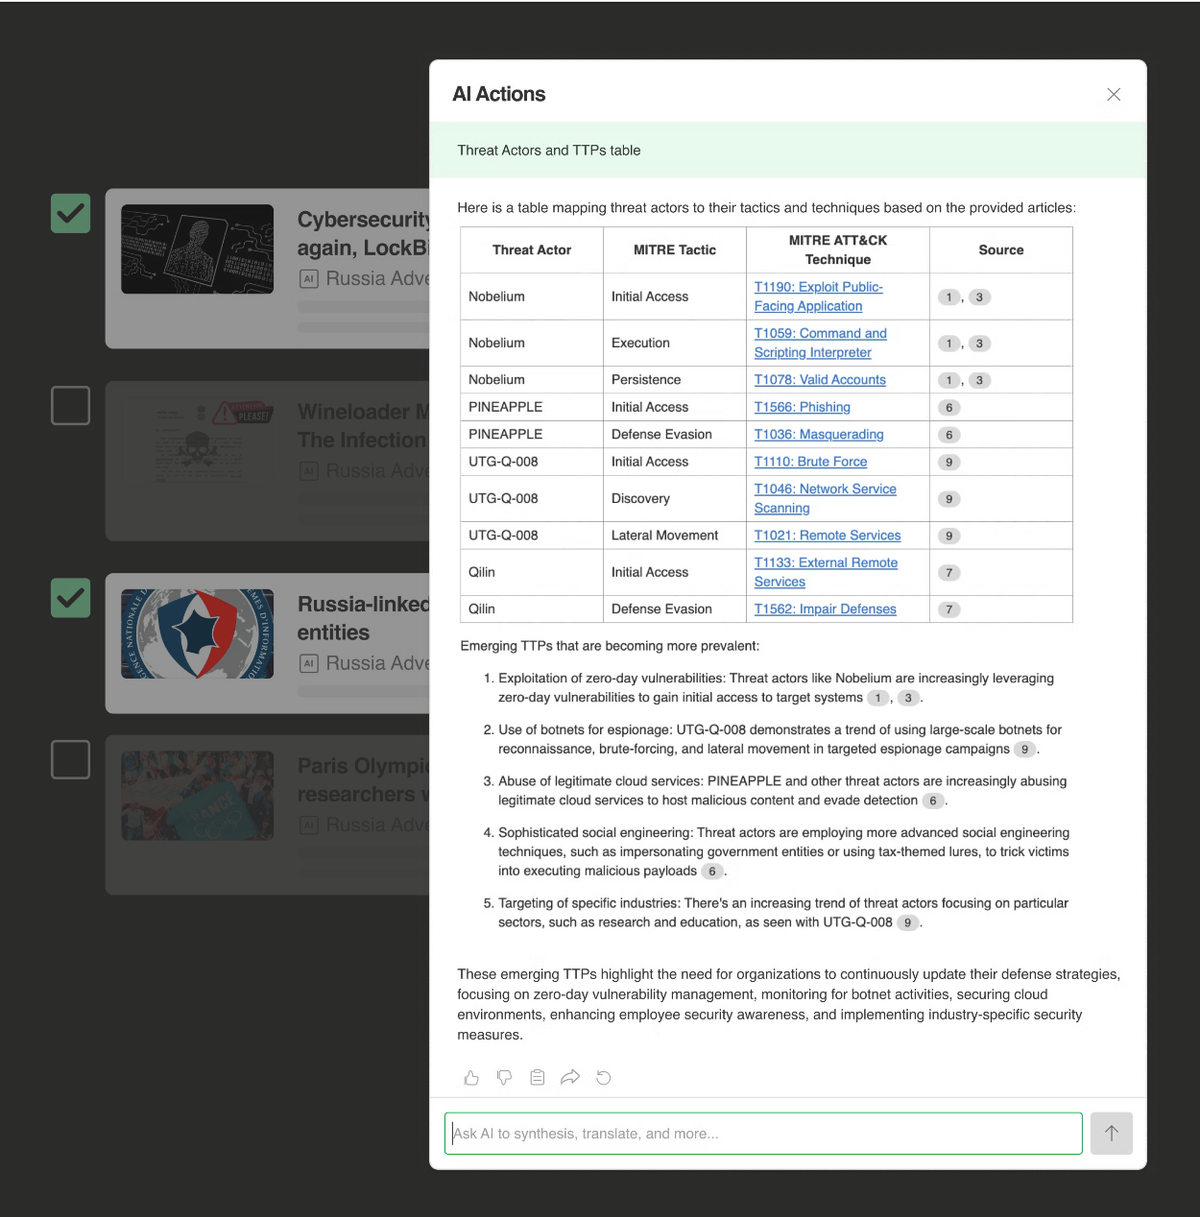Open source badge 1 for Nobelium Valid Accounts
1200x1217 pixels.
click(948, 380)
